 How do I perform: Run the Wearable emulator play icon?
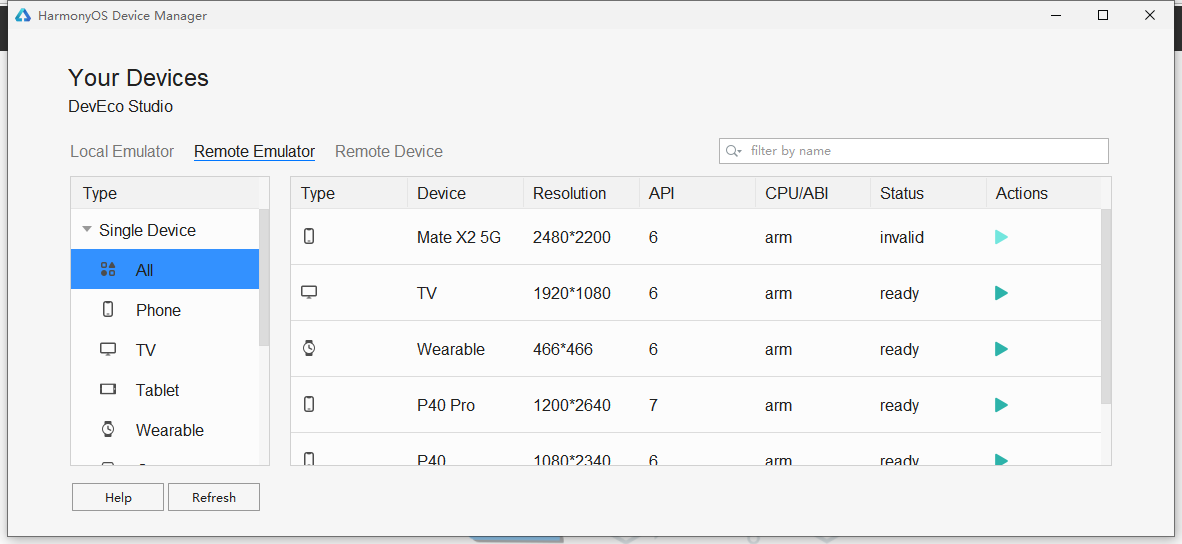click(1001, 349)
